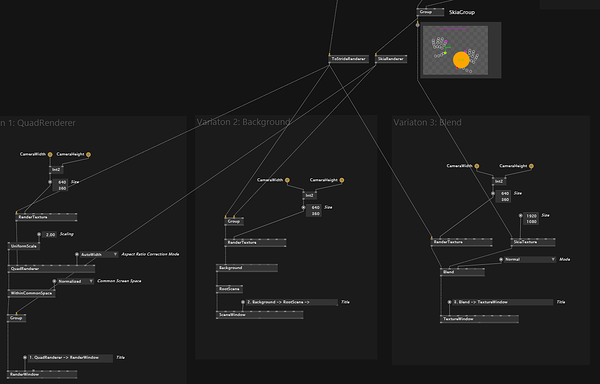The image size is (600, 384).
Task: Click CameraHeight orange pin in Background frame
Action: 342,180
